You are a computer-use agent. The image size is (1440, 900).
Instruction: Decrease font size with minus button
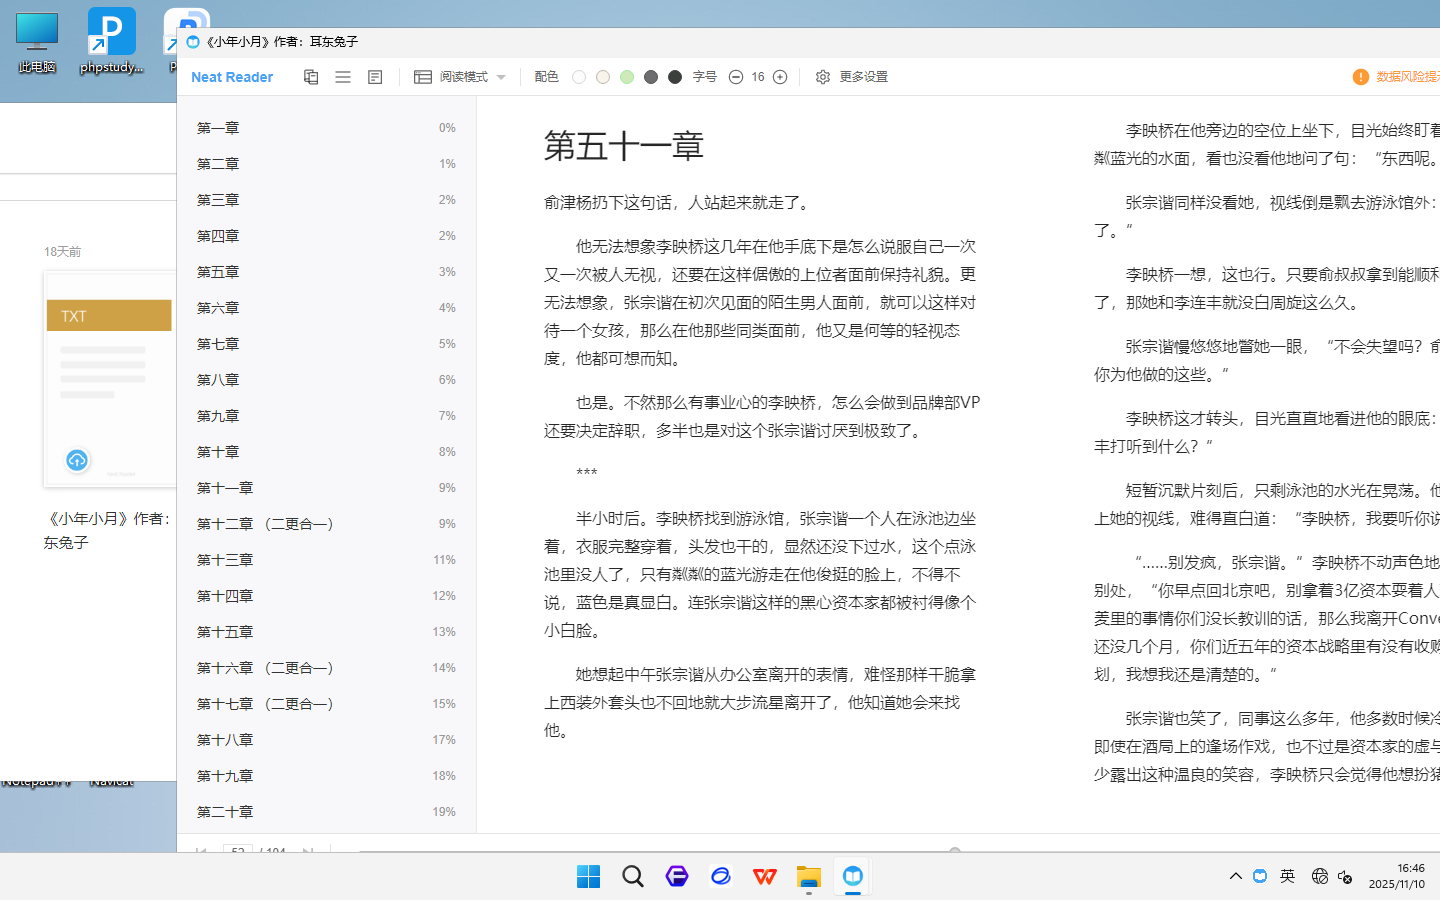736,77
